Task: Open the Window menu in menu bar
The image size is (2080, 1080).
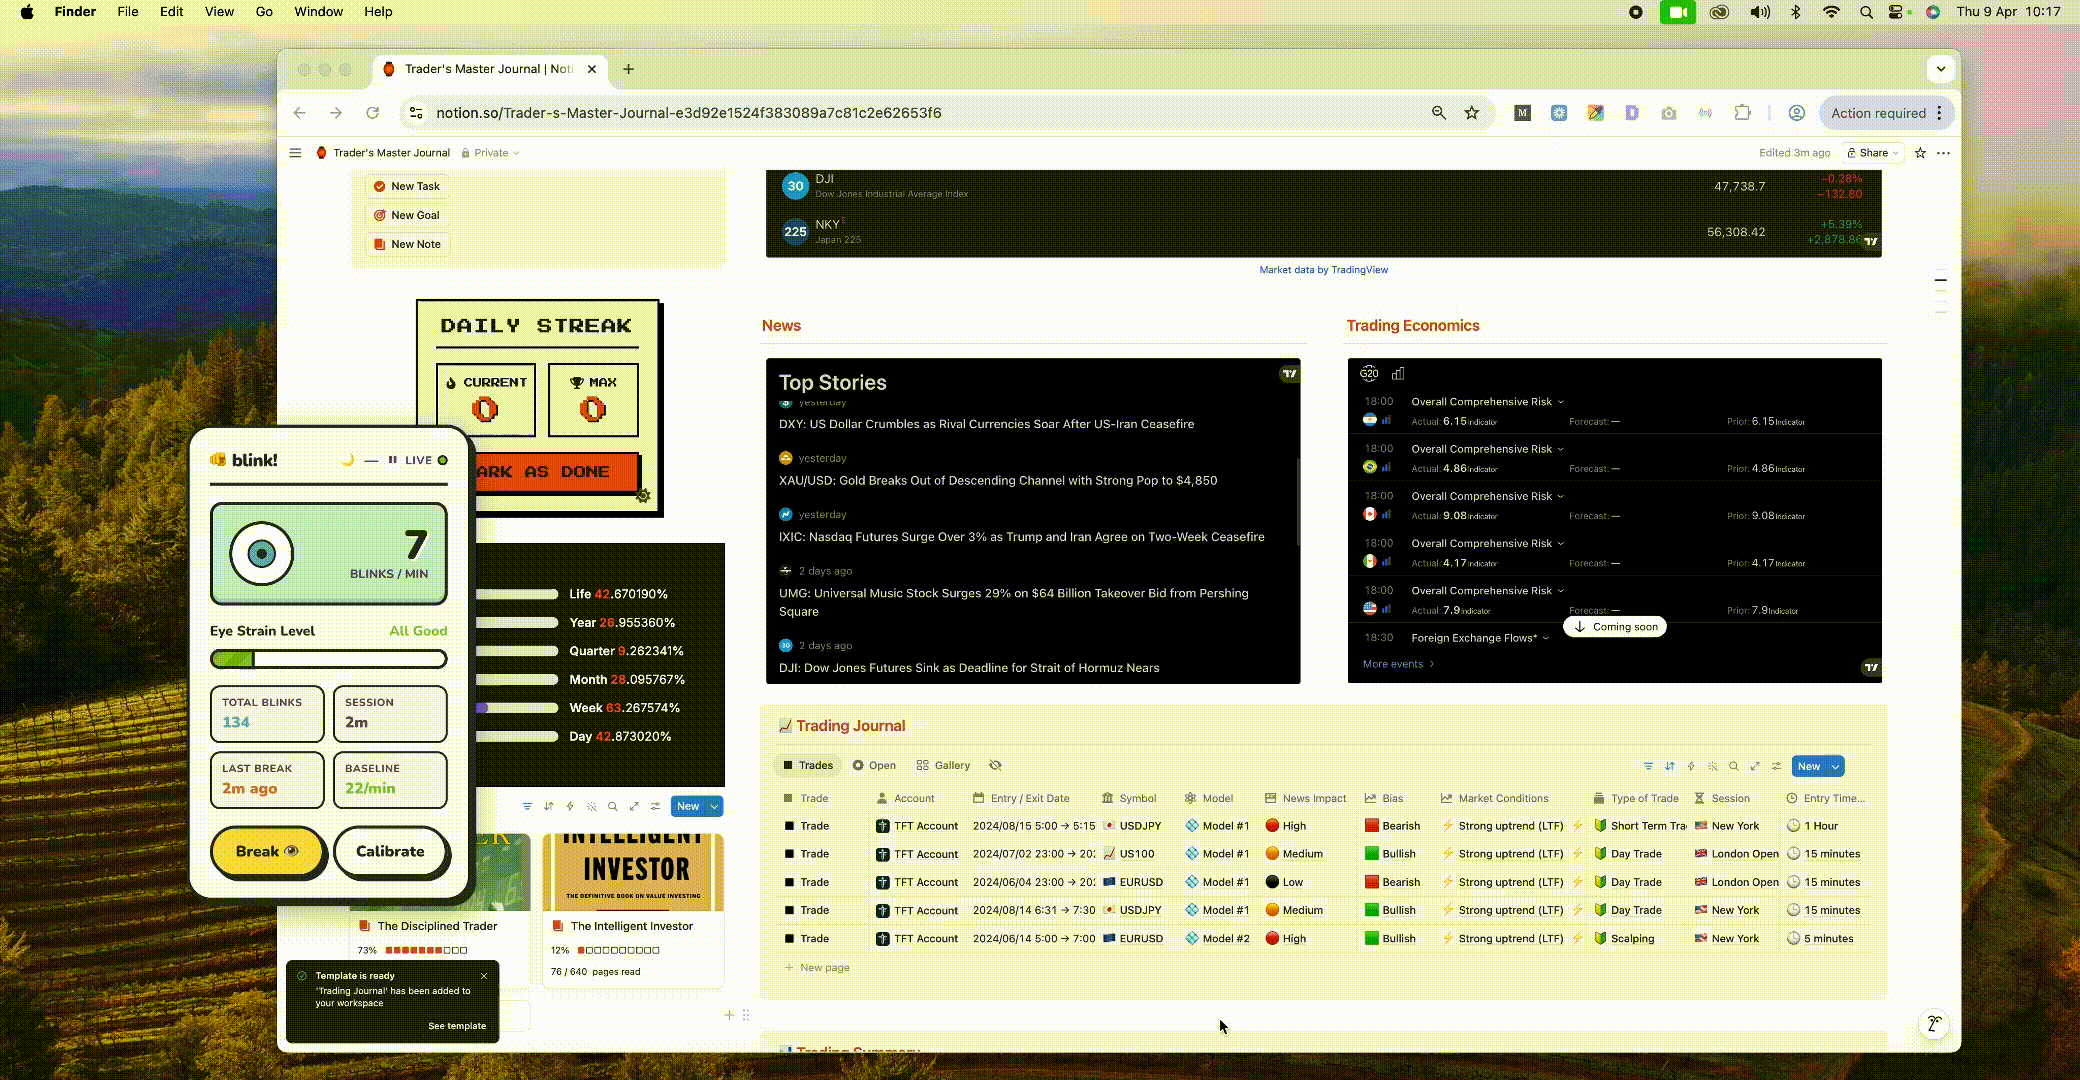Action: pos(318,12)
